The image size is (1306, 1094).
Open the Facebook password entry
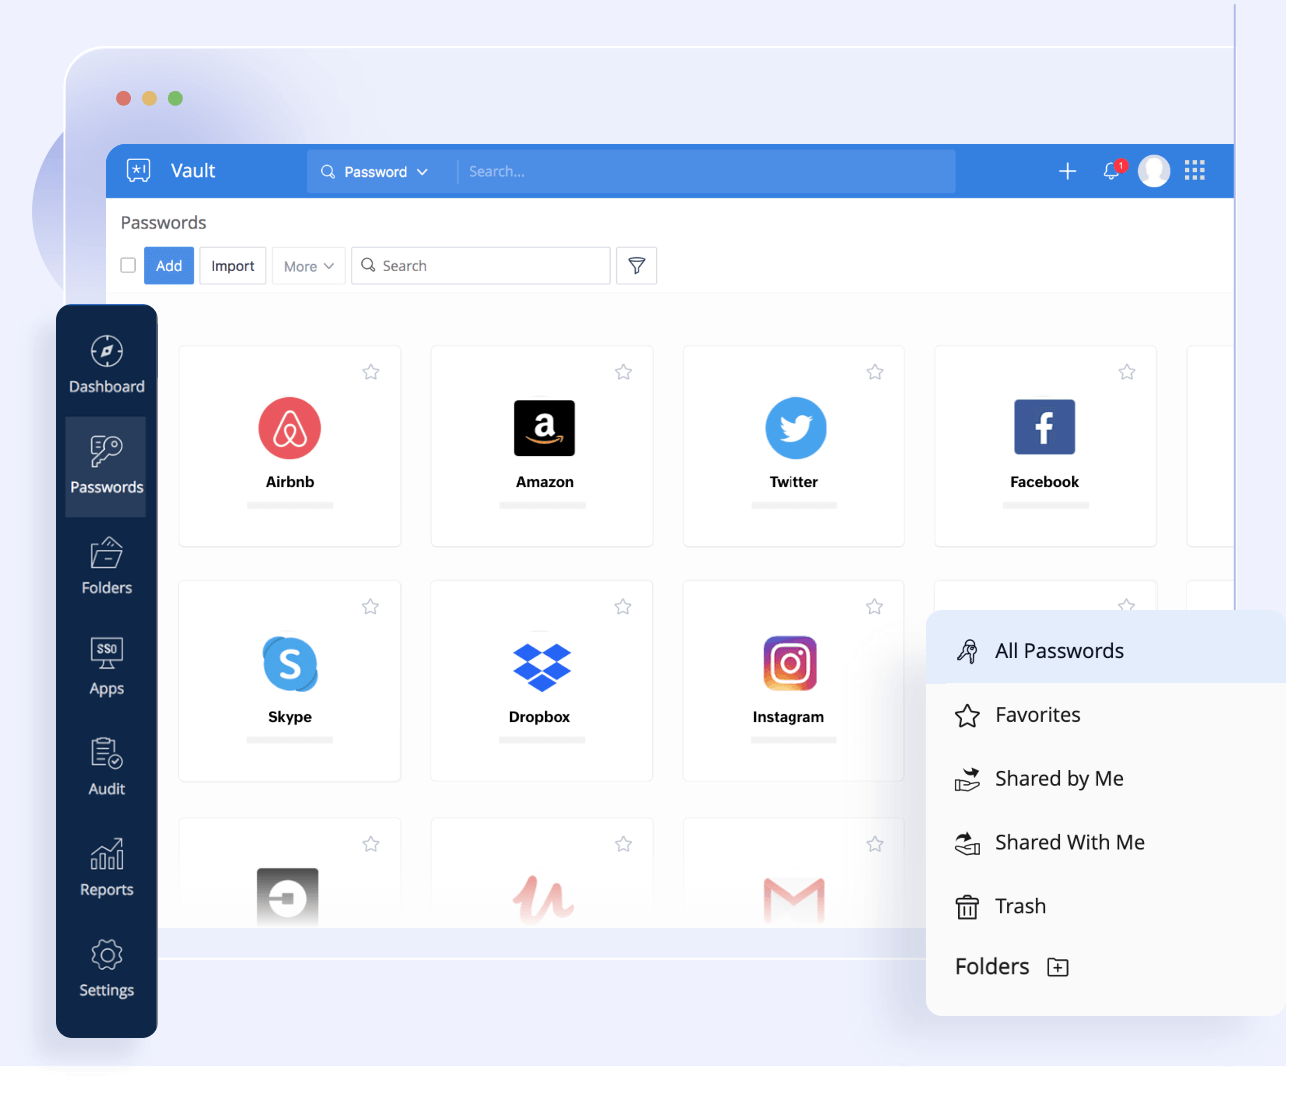[1045, 446]
